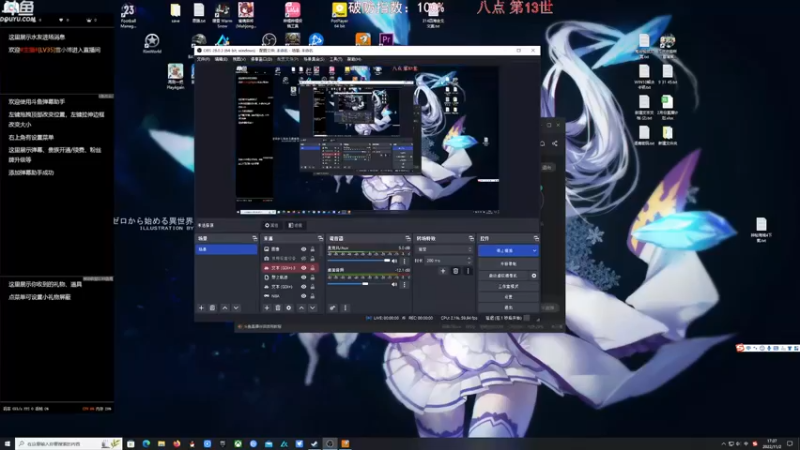The height and width of the screenshot is (450, 800).
Task: Open 设置 button in controls panel
Action: coord(508,296)
